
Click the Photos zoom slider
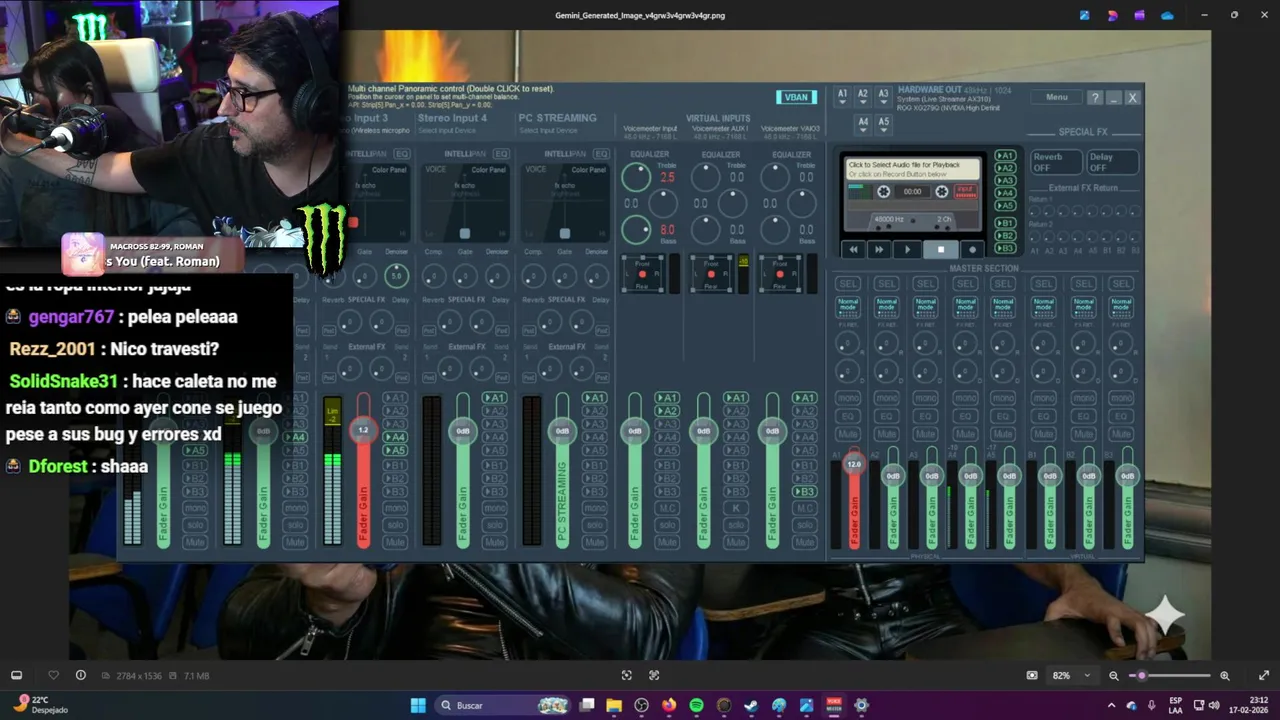1168,676
